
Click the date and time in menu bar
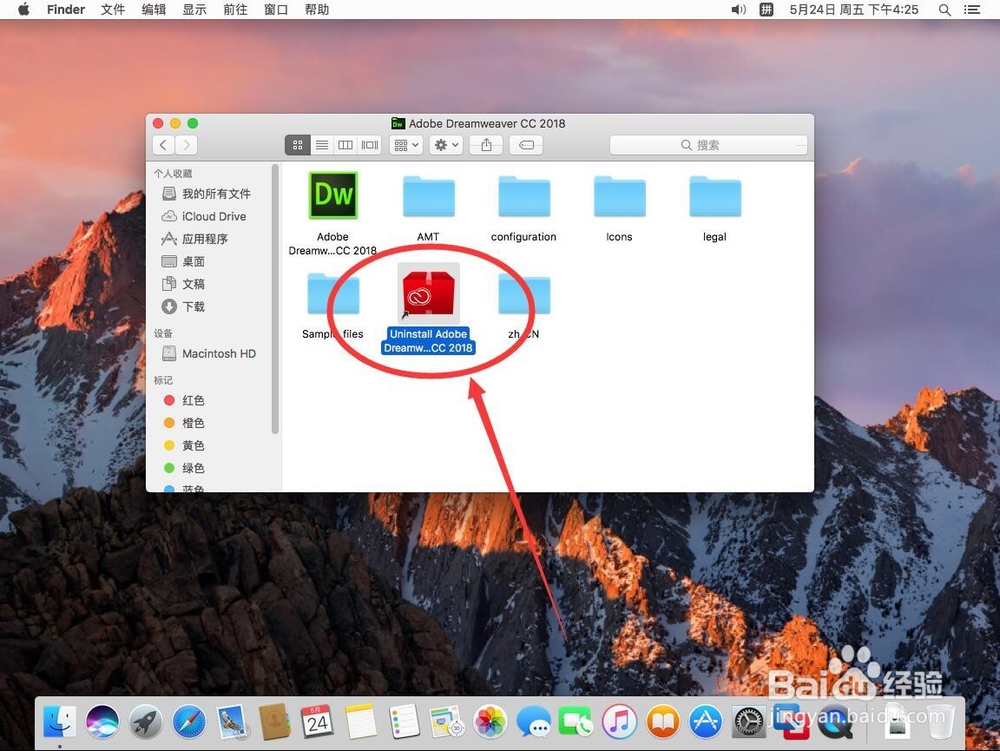click(x=854, y=10)
